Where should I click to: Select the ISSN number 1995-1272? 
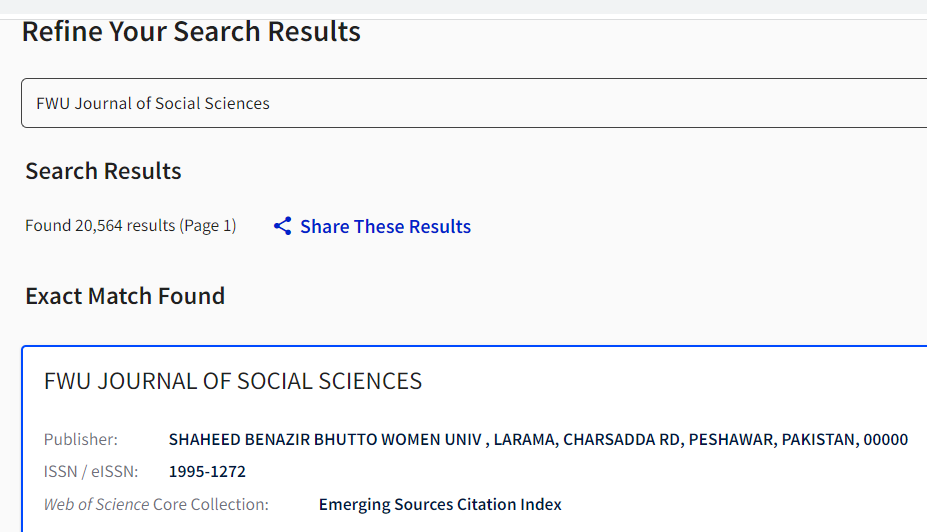coord(207,471)
